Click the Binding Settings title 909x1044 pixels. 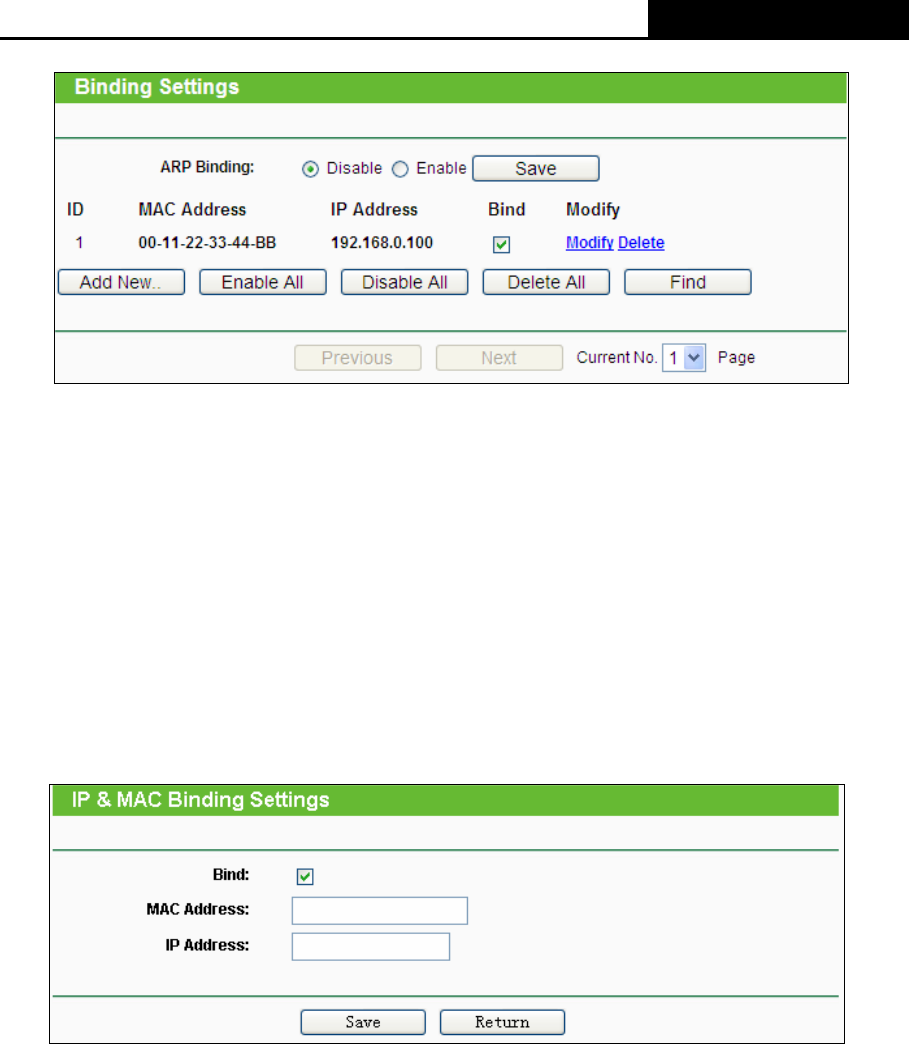pos(156,87)
